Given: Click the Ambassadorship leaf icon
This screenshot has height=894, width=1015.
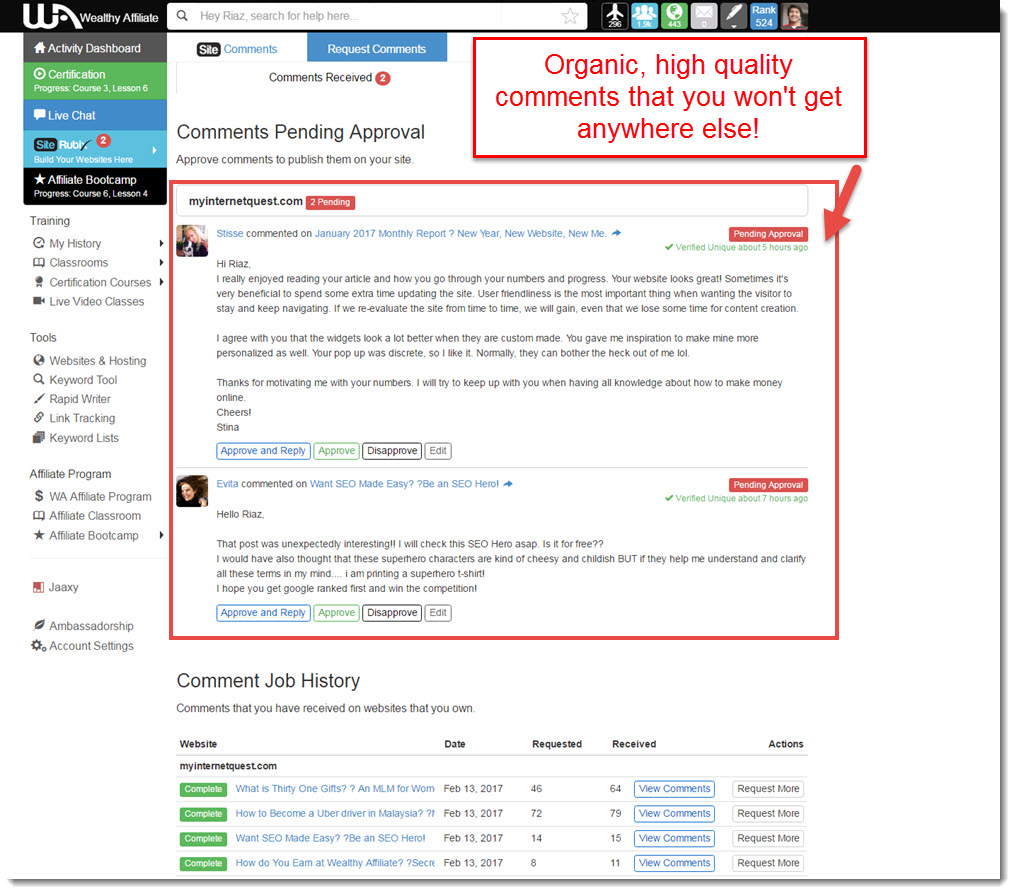Looking at the screenshot, I should (39, 625).
